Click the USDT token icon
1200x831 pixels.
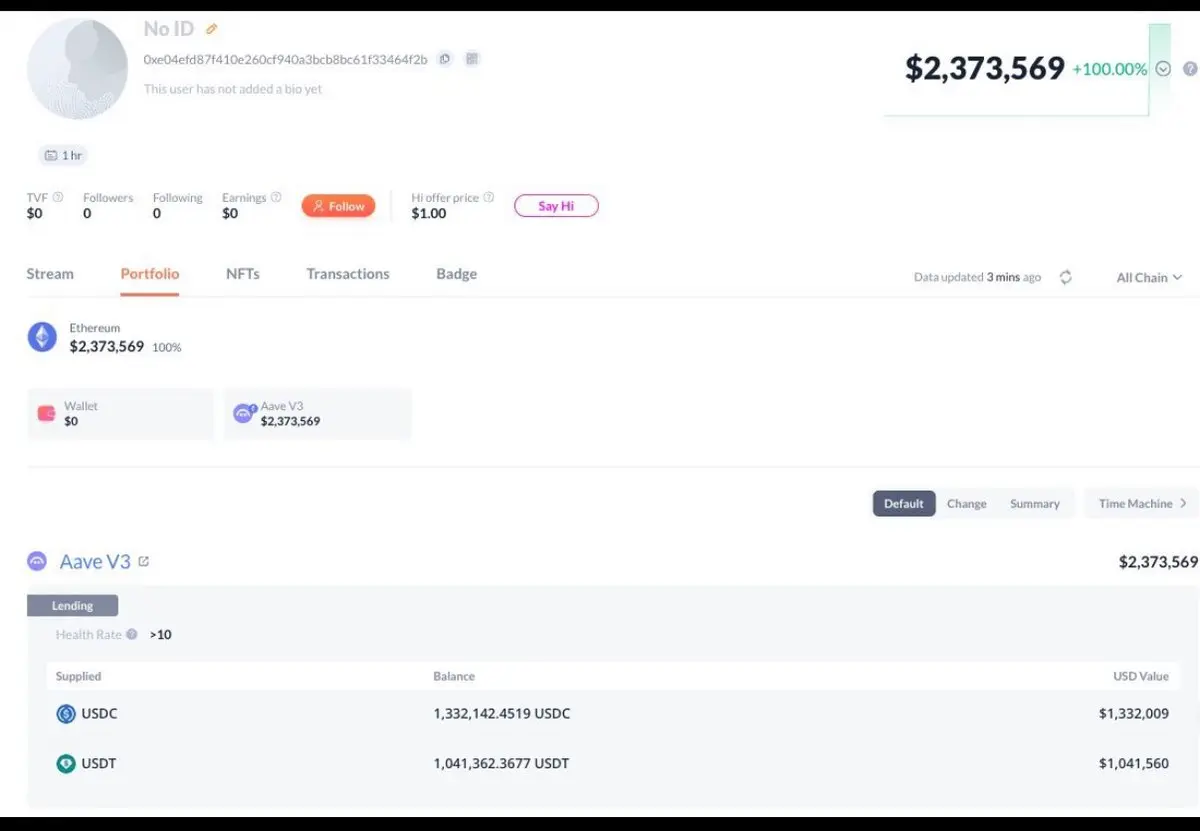[66, 764]
